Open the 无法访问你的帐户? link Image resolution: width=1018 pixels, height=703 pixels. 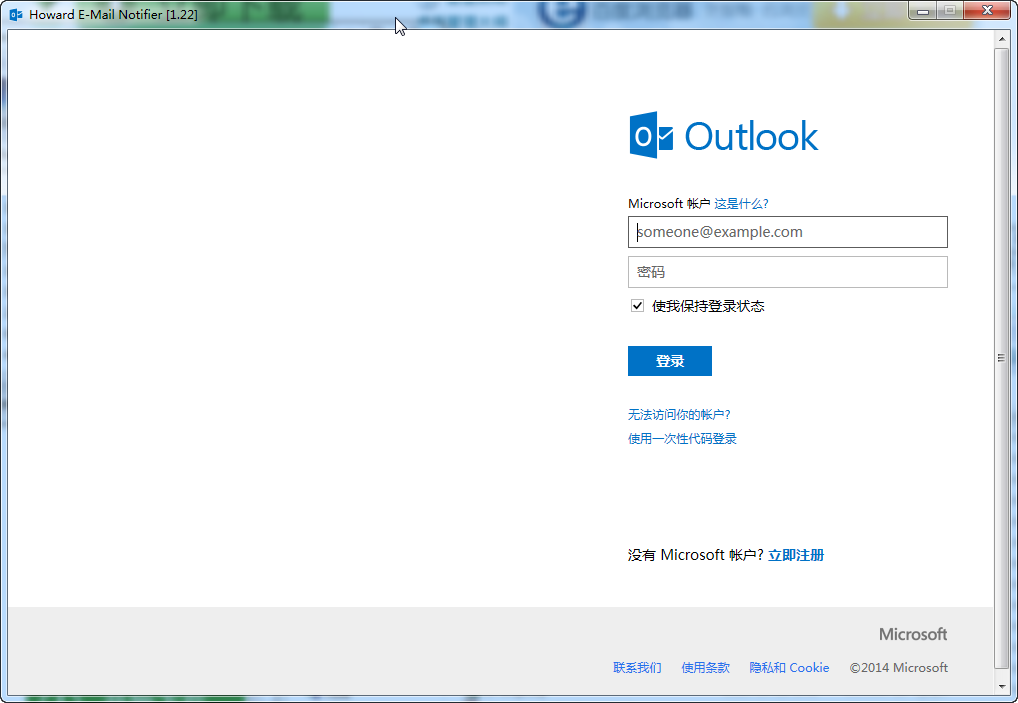coord(679,414)
